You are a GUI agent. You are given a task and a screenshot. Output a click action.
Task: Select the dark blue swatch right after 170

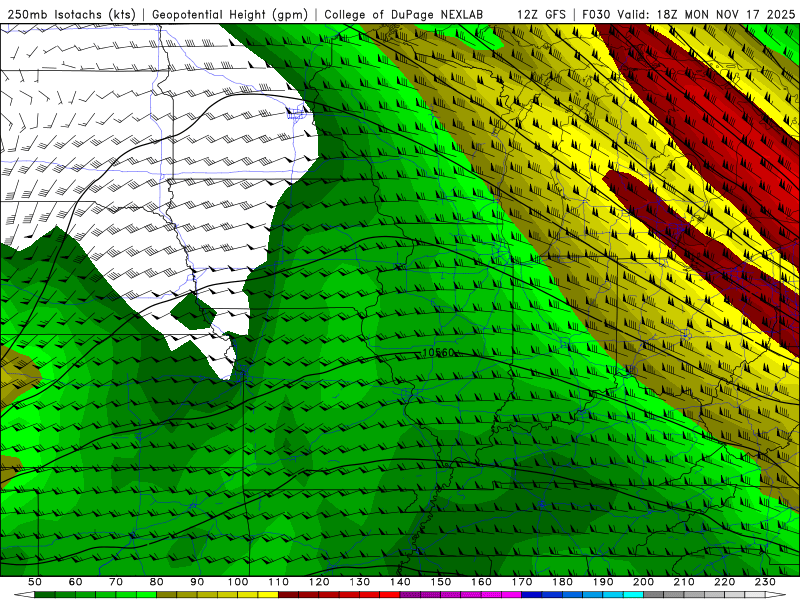coord(532,594)
